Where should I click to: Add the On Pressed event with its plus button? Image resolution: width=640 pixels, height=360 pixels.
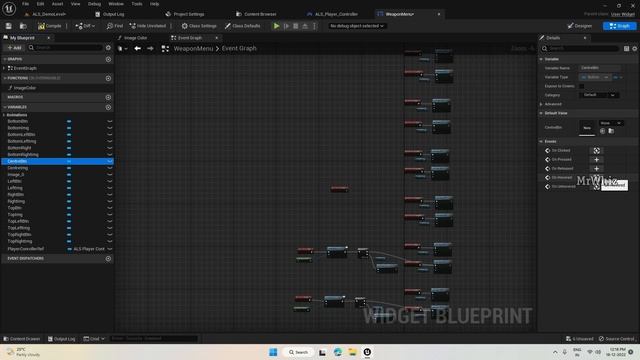pyautogui.click(x=596, y=160)
